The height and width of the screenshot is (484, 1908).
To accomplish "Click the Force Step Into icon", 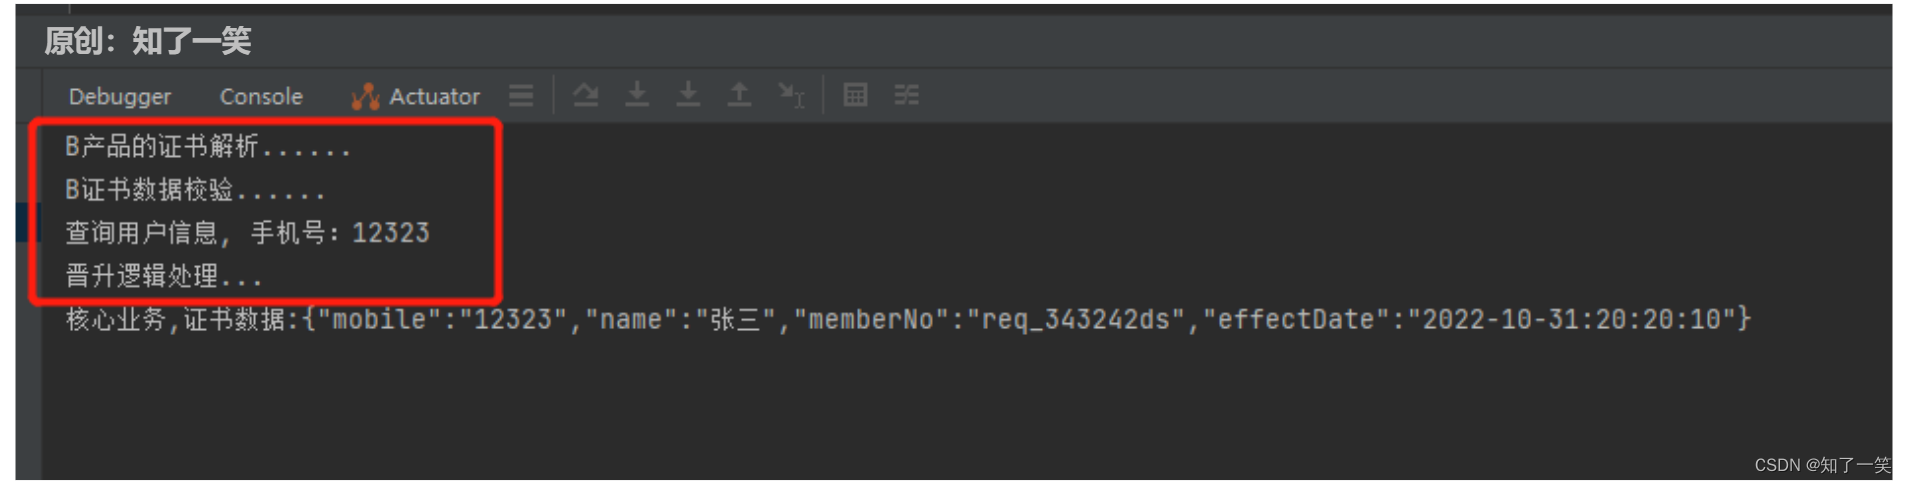I will pyautogui.click(x=688, y=95).
